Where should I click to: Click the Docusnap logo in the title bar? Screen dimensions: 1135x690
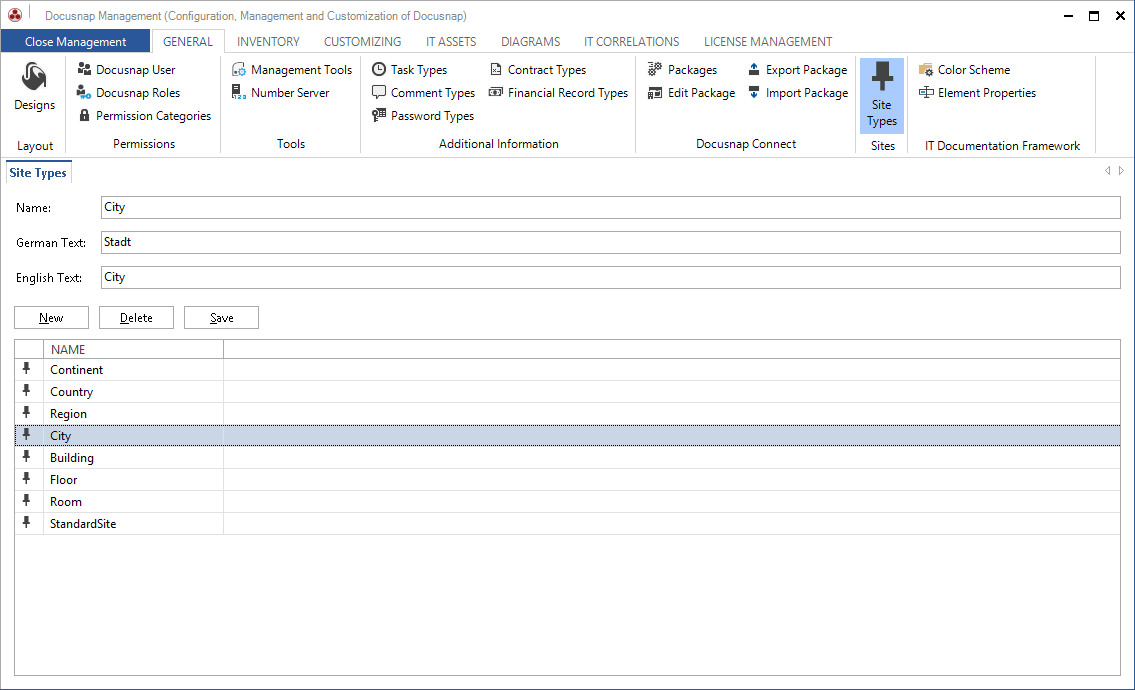(x=14, y=15)
